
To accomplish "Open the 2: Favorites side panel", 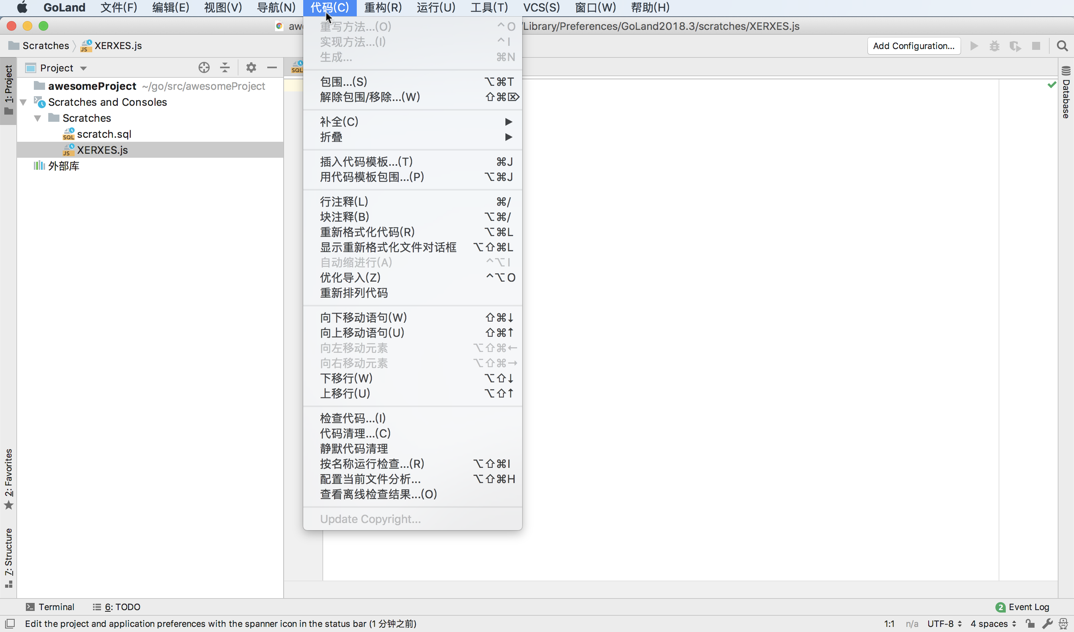I will click(8, 479).
